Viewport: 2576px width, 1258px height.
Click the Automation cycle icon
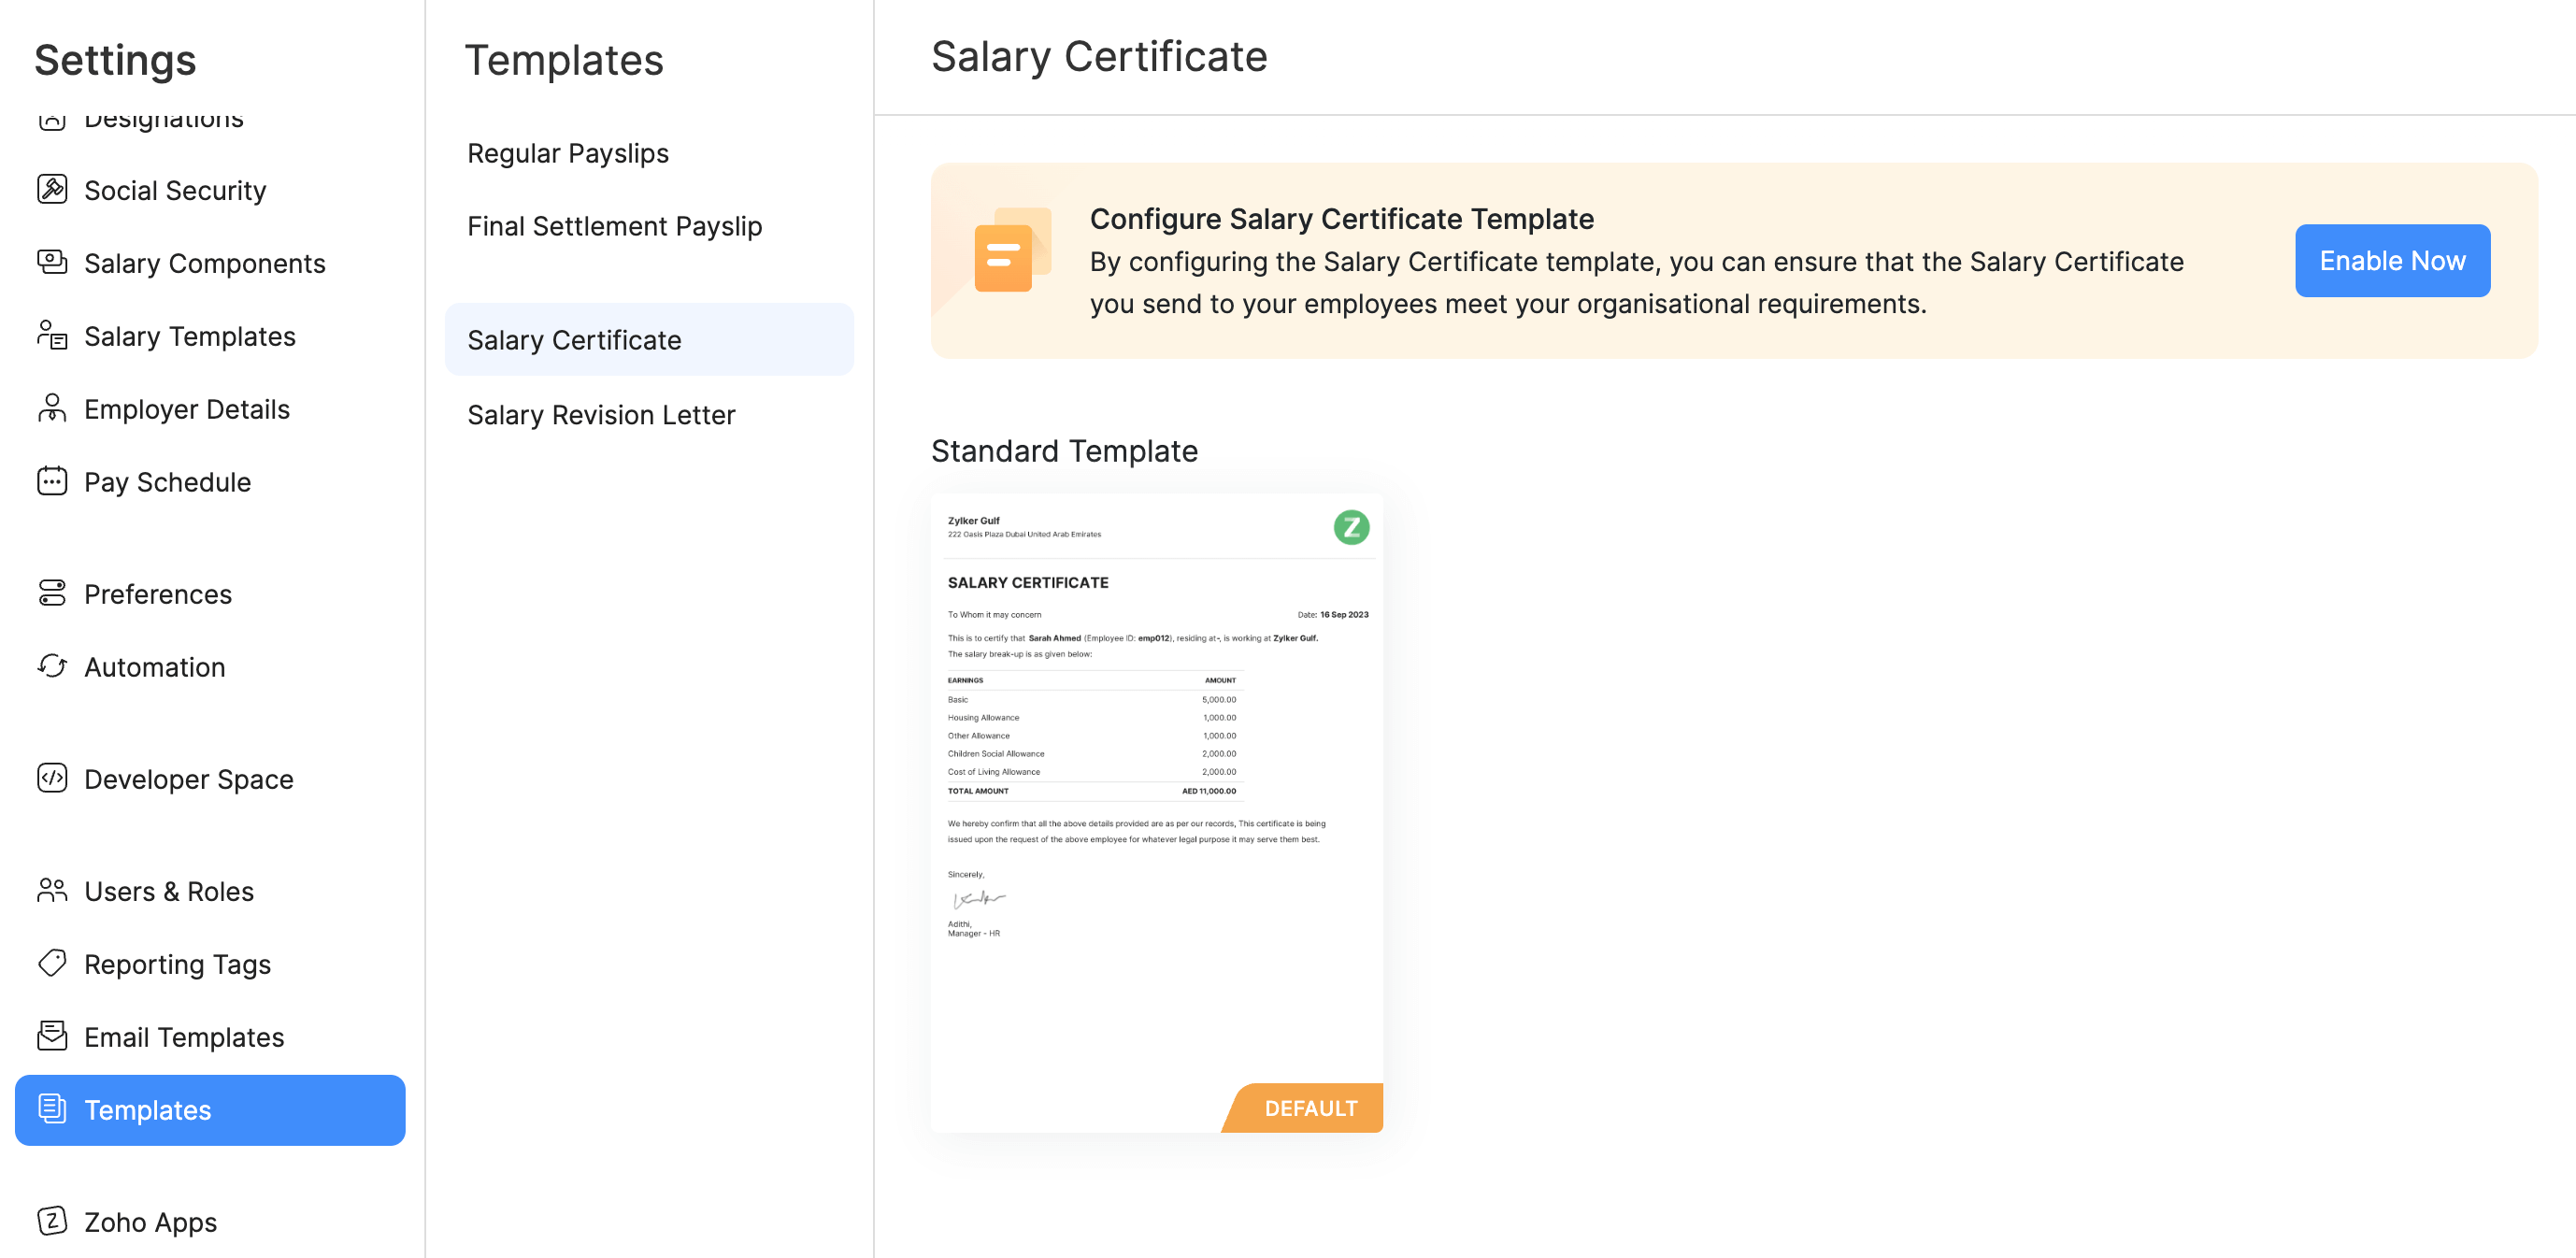pos(52,666)
